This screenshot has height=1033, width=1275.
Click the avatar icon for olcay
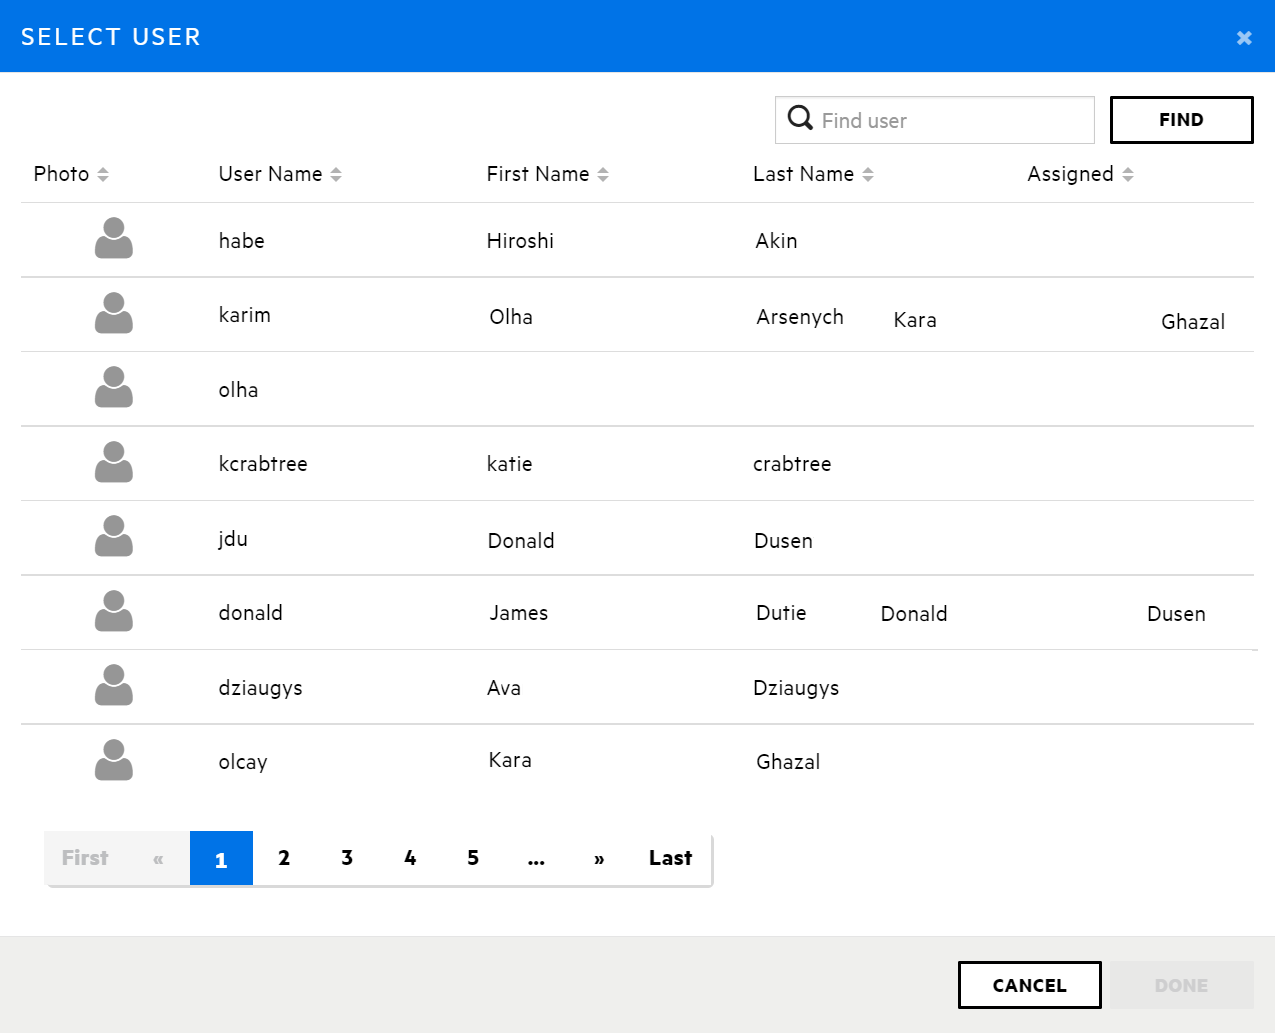(x=113, y=761)
